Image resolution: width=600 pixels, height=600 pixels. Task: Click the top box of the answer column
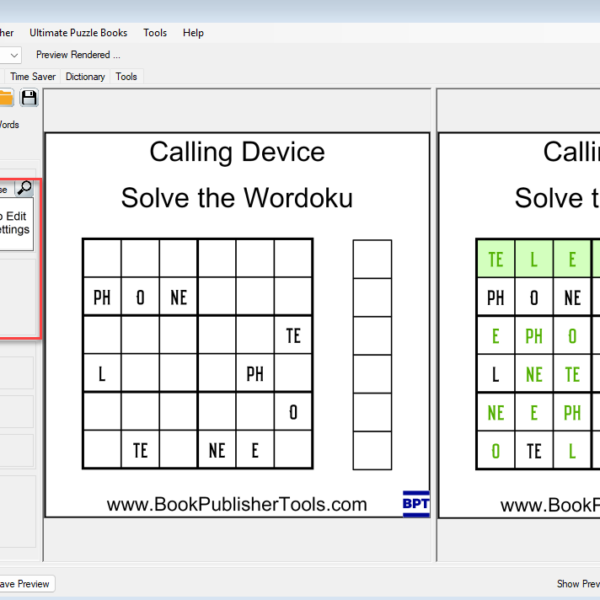[x=371, y=258]
